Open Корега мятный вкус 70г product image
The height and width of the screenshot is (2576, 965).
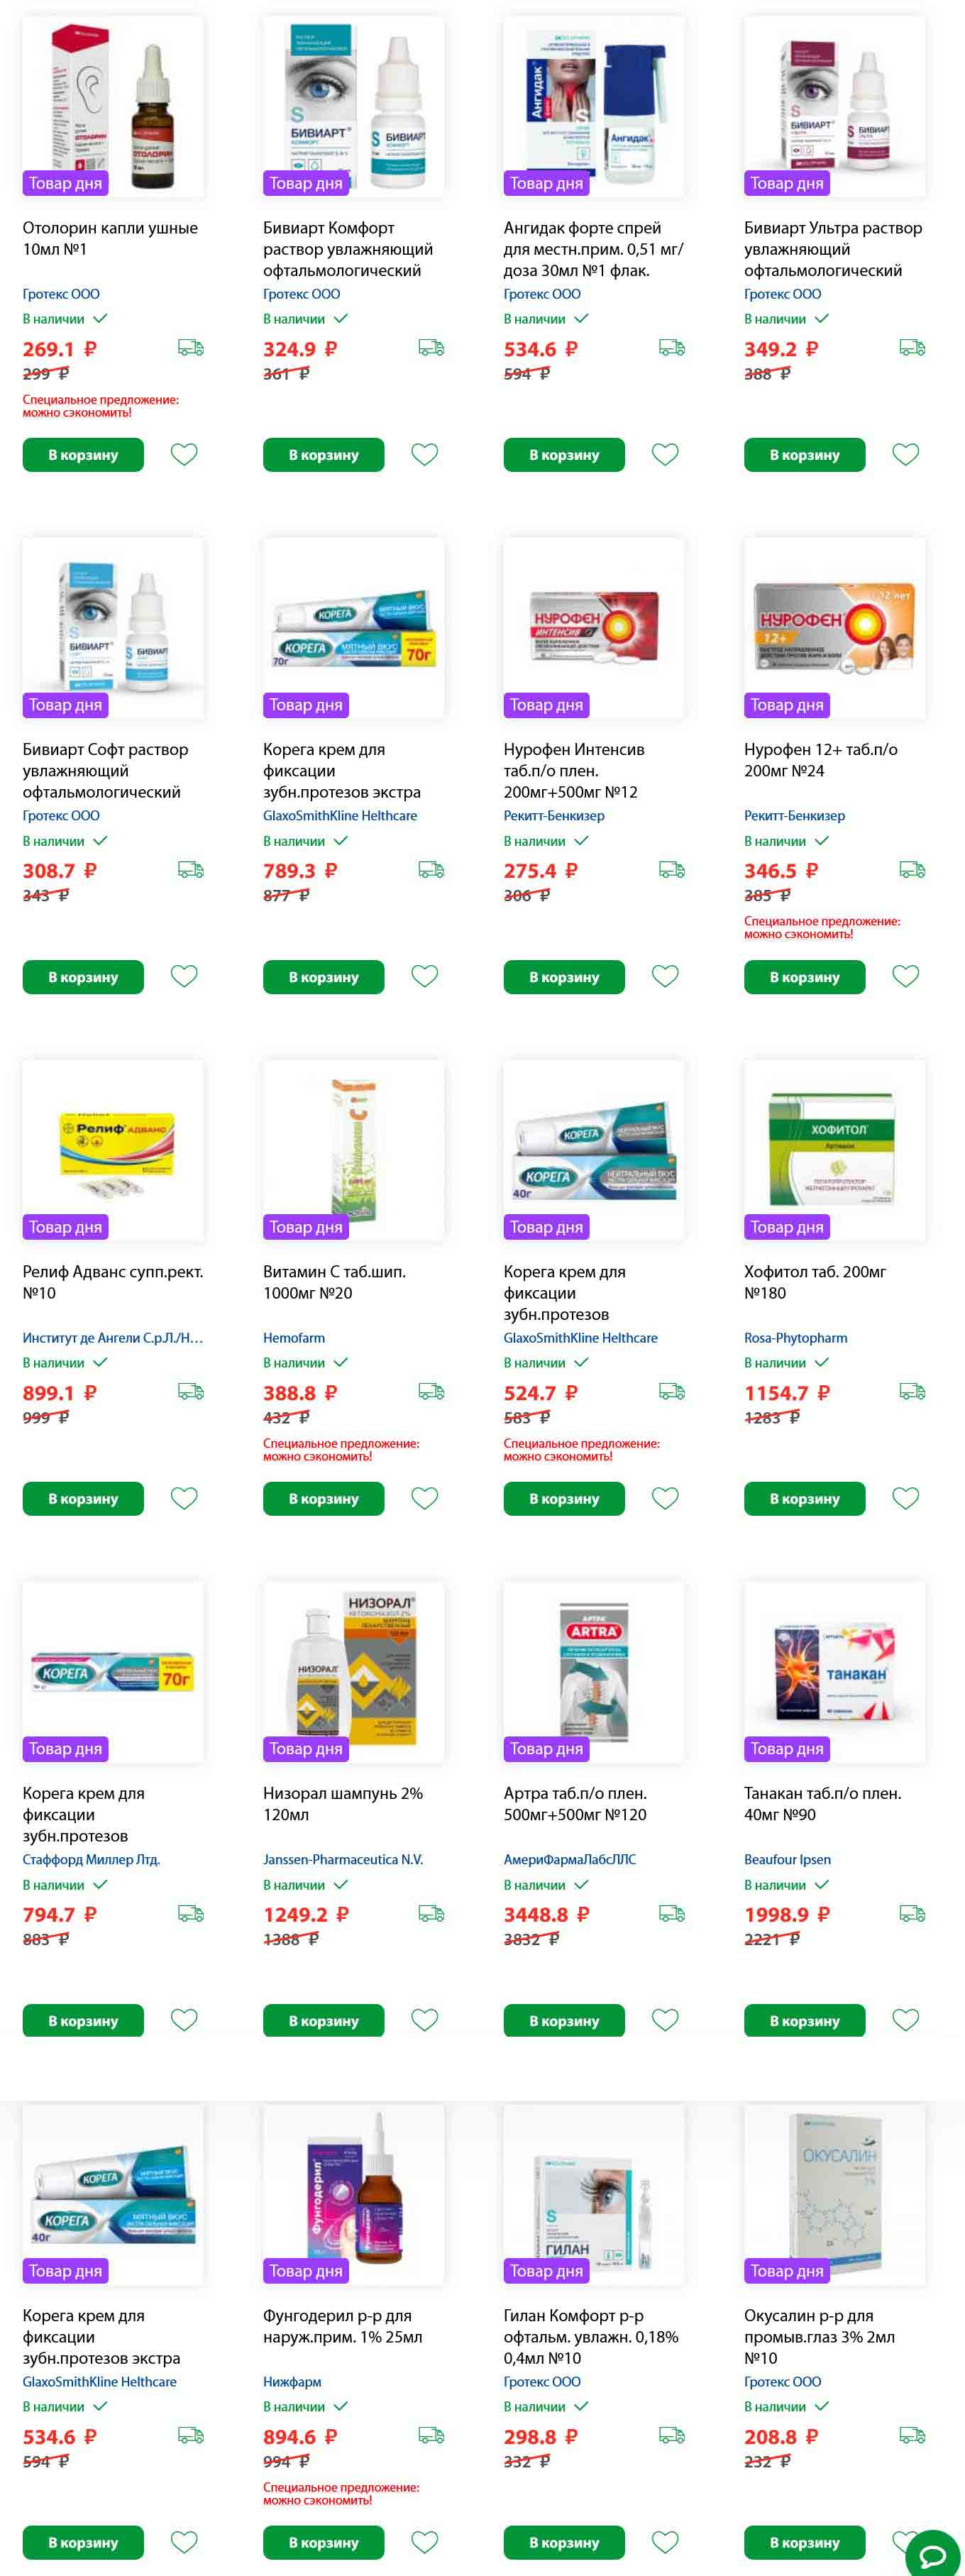[354, 628]
